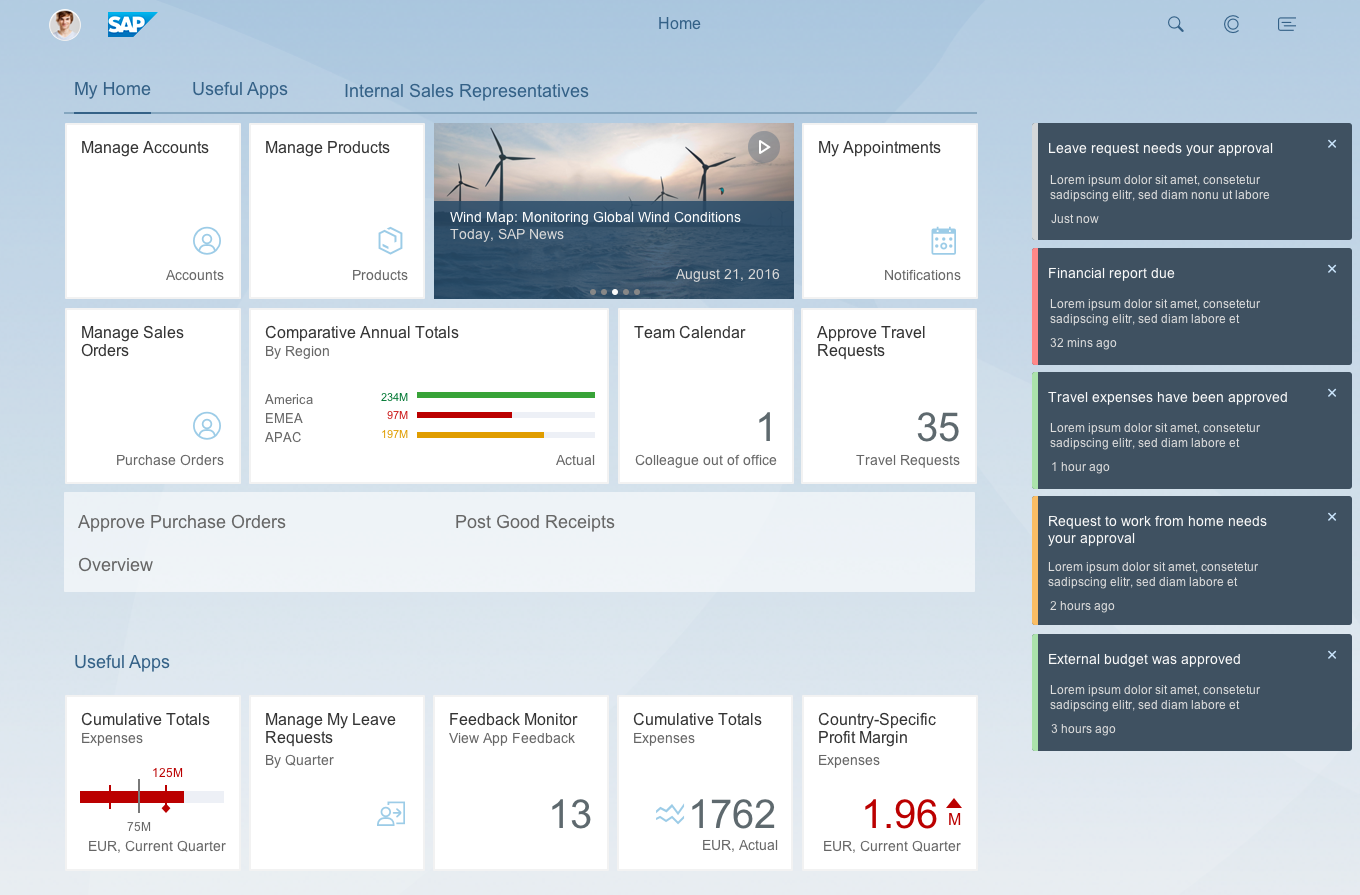1360x895 pixels.
Task: Click the SAP logo
Action: [x=132, y=25]
